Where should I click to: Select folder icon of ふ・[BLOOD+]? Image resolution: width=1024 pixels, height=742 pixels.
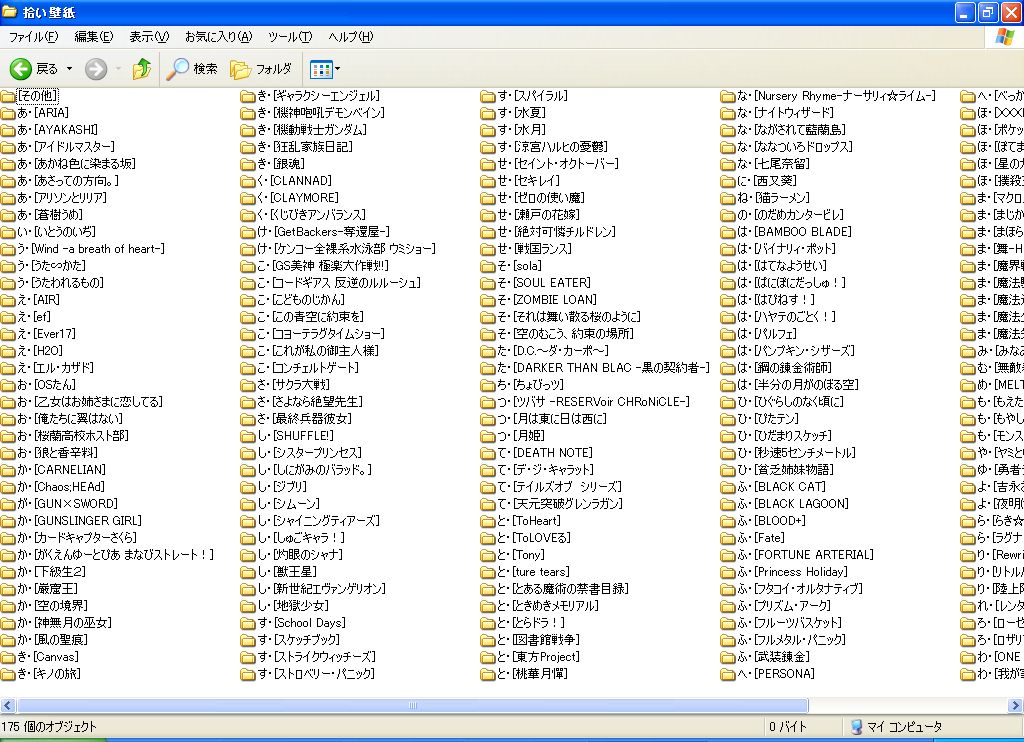728,521
